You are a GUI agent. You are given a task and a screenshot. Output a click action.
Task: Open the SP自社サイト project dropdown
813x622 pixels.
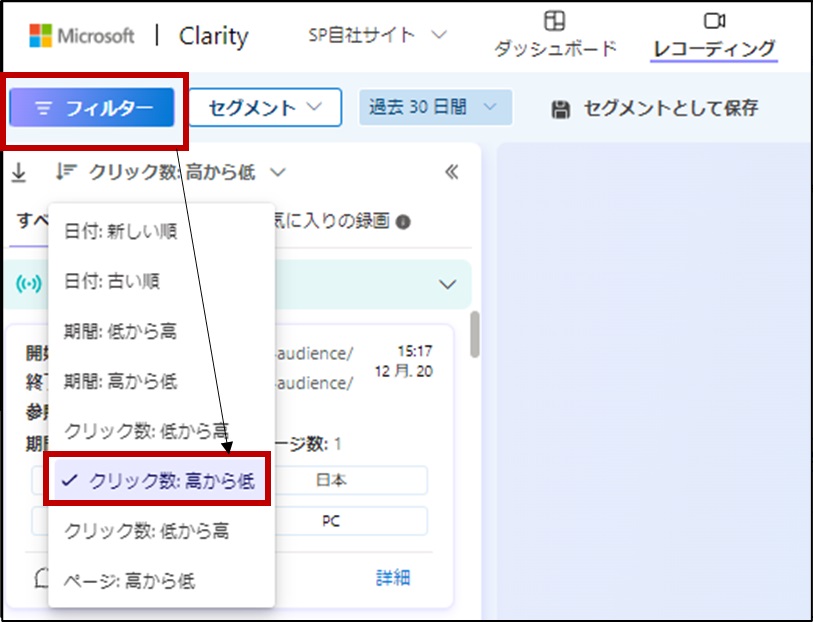point(377,35)
